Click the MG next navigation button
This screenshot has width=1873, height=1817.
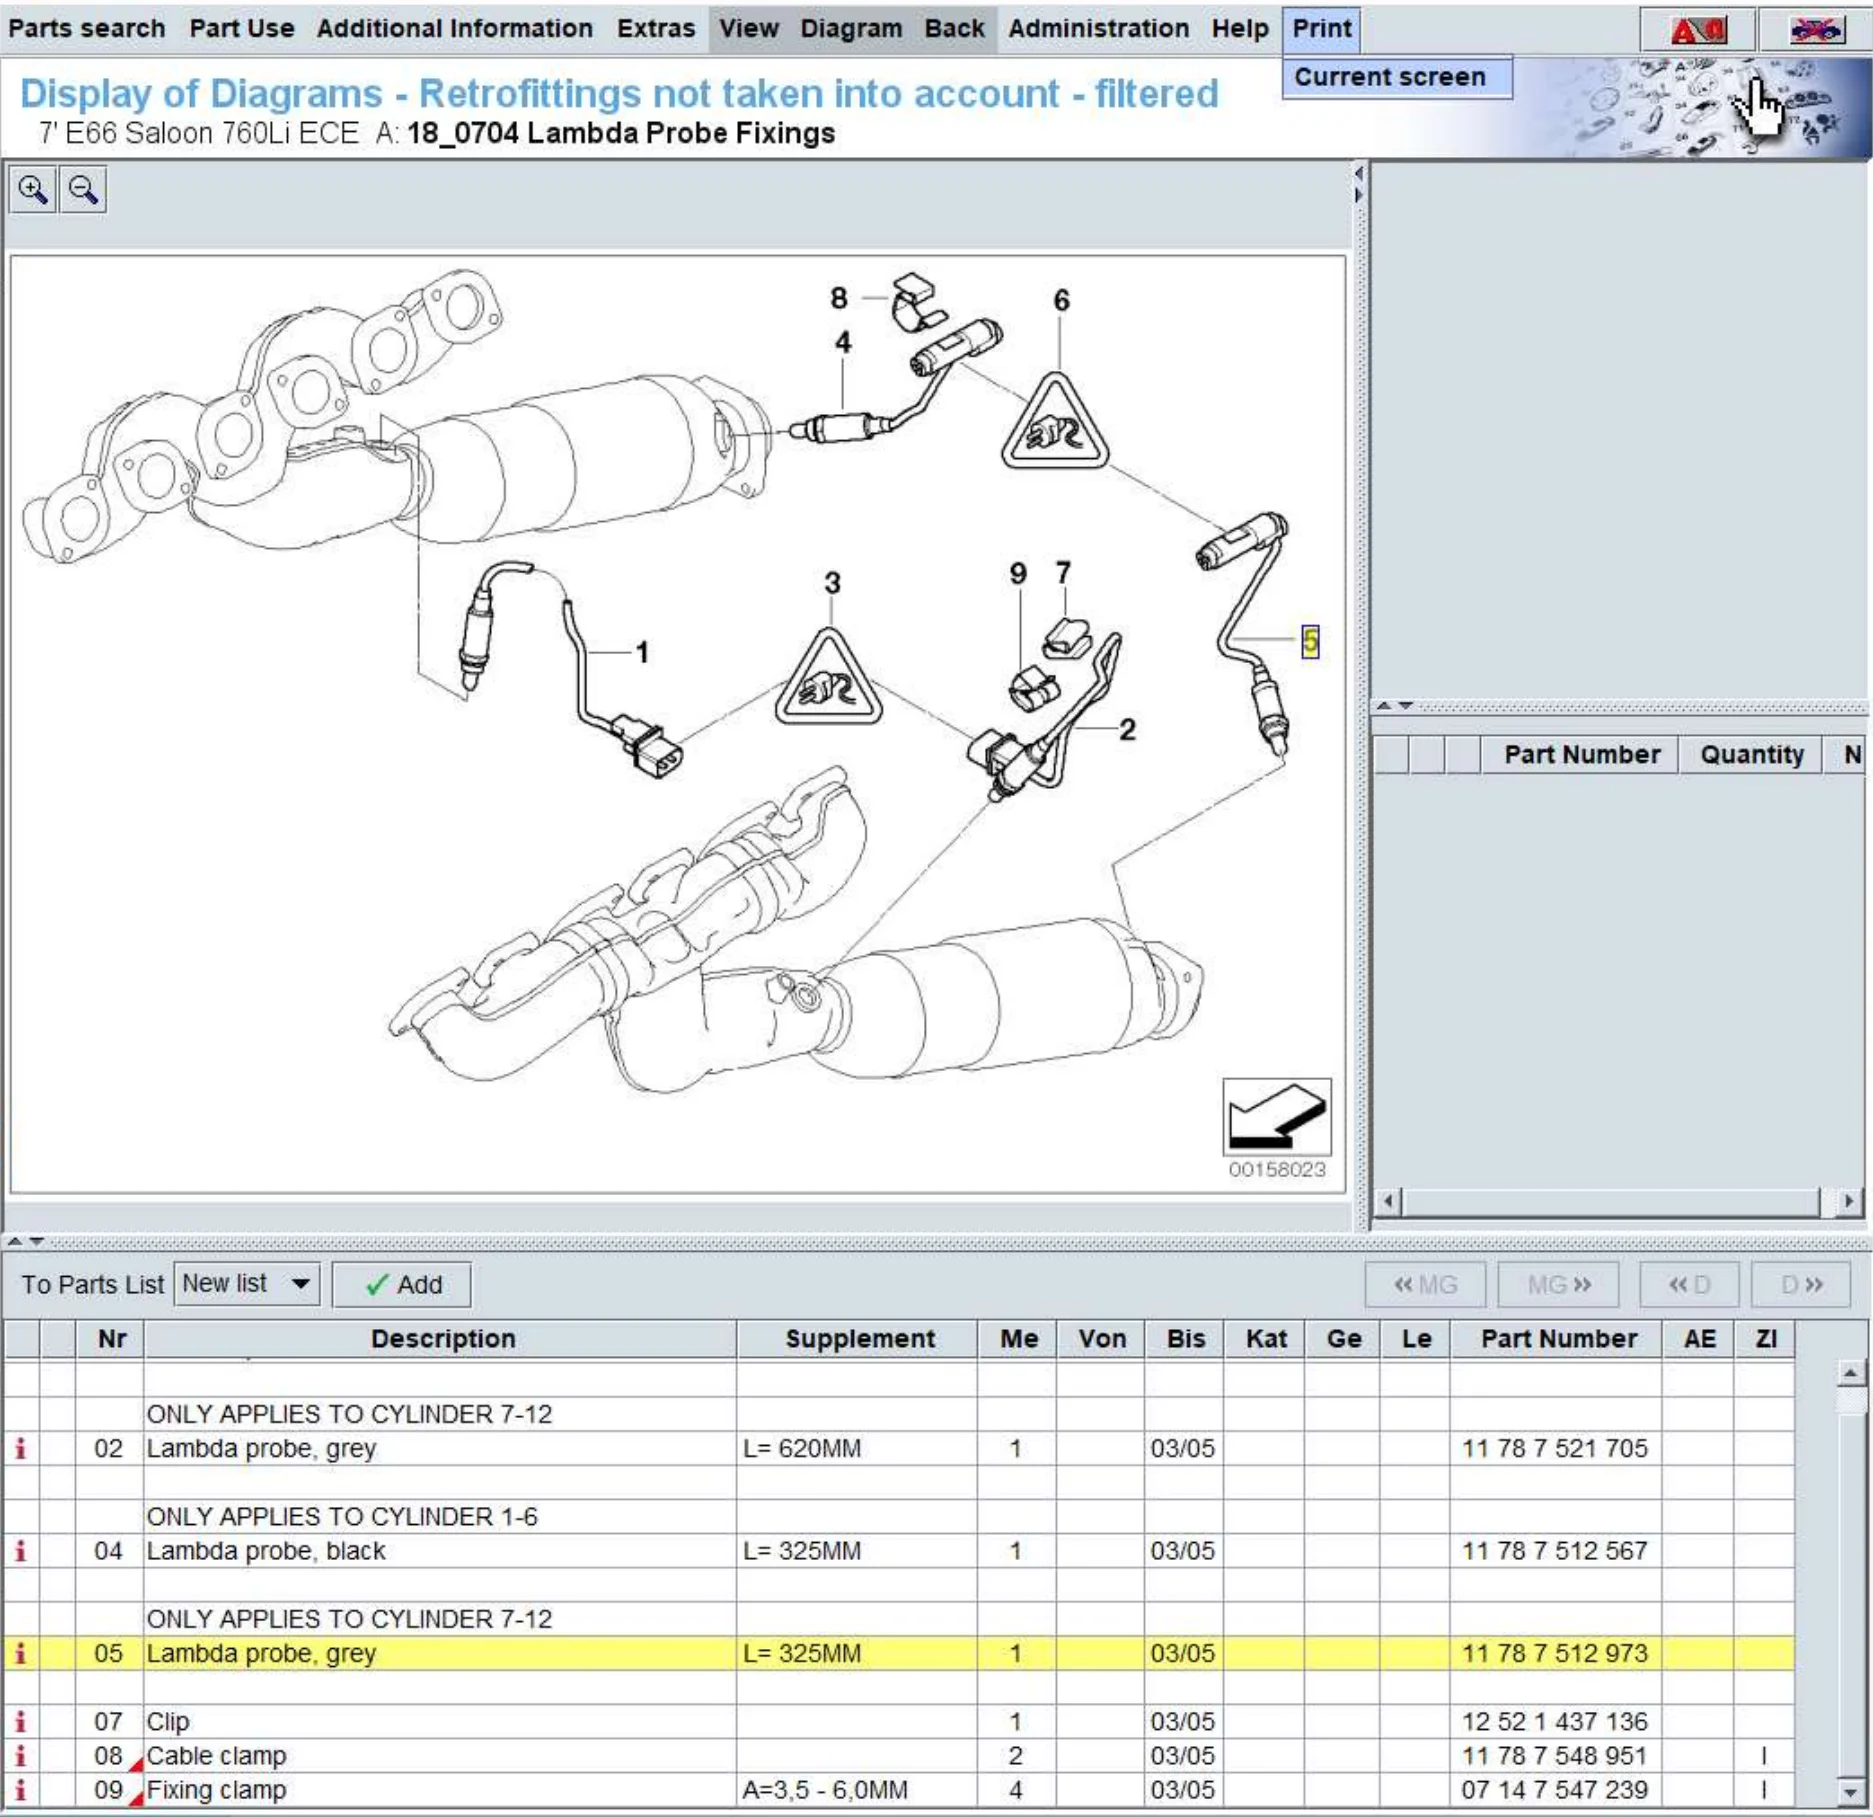1557,1284
